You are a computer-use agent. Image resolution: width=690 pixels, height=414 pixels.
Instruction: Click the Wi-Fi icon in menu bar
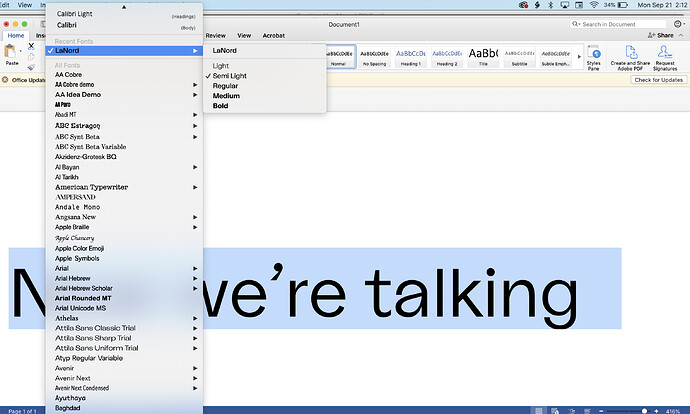(594, 5)
